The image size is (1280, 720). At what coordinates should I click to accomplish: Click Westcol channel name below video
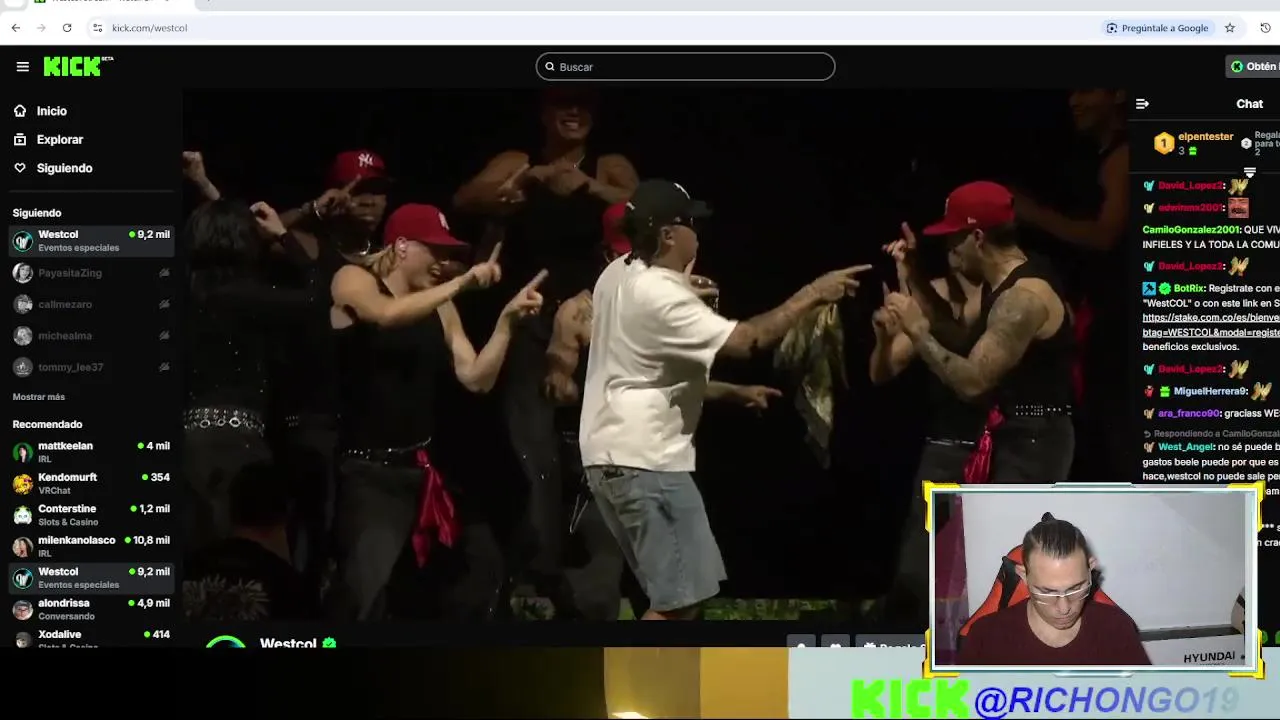point(288,643)
